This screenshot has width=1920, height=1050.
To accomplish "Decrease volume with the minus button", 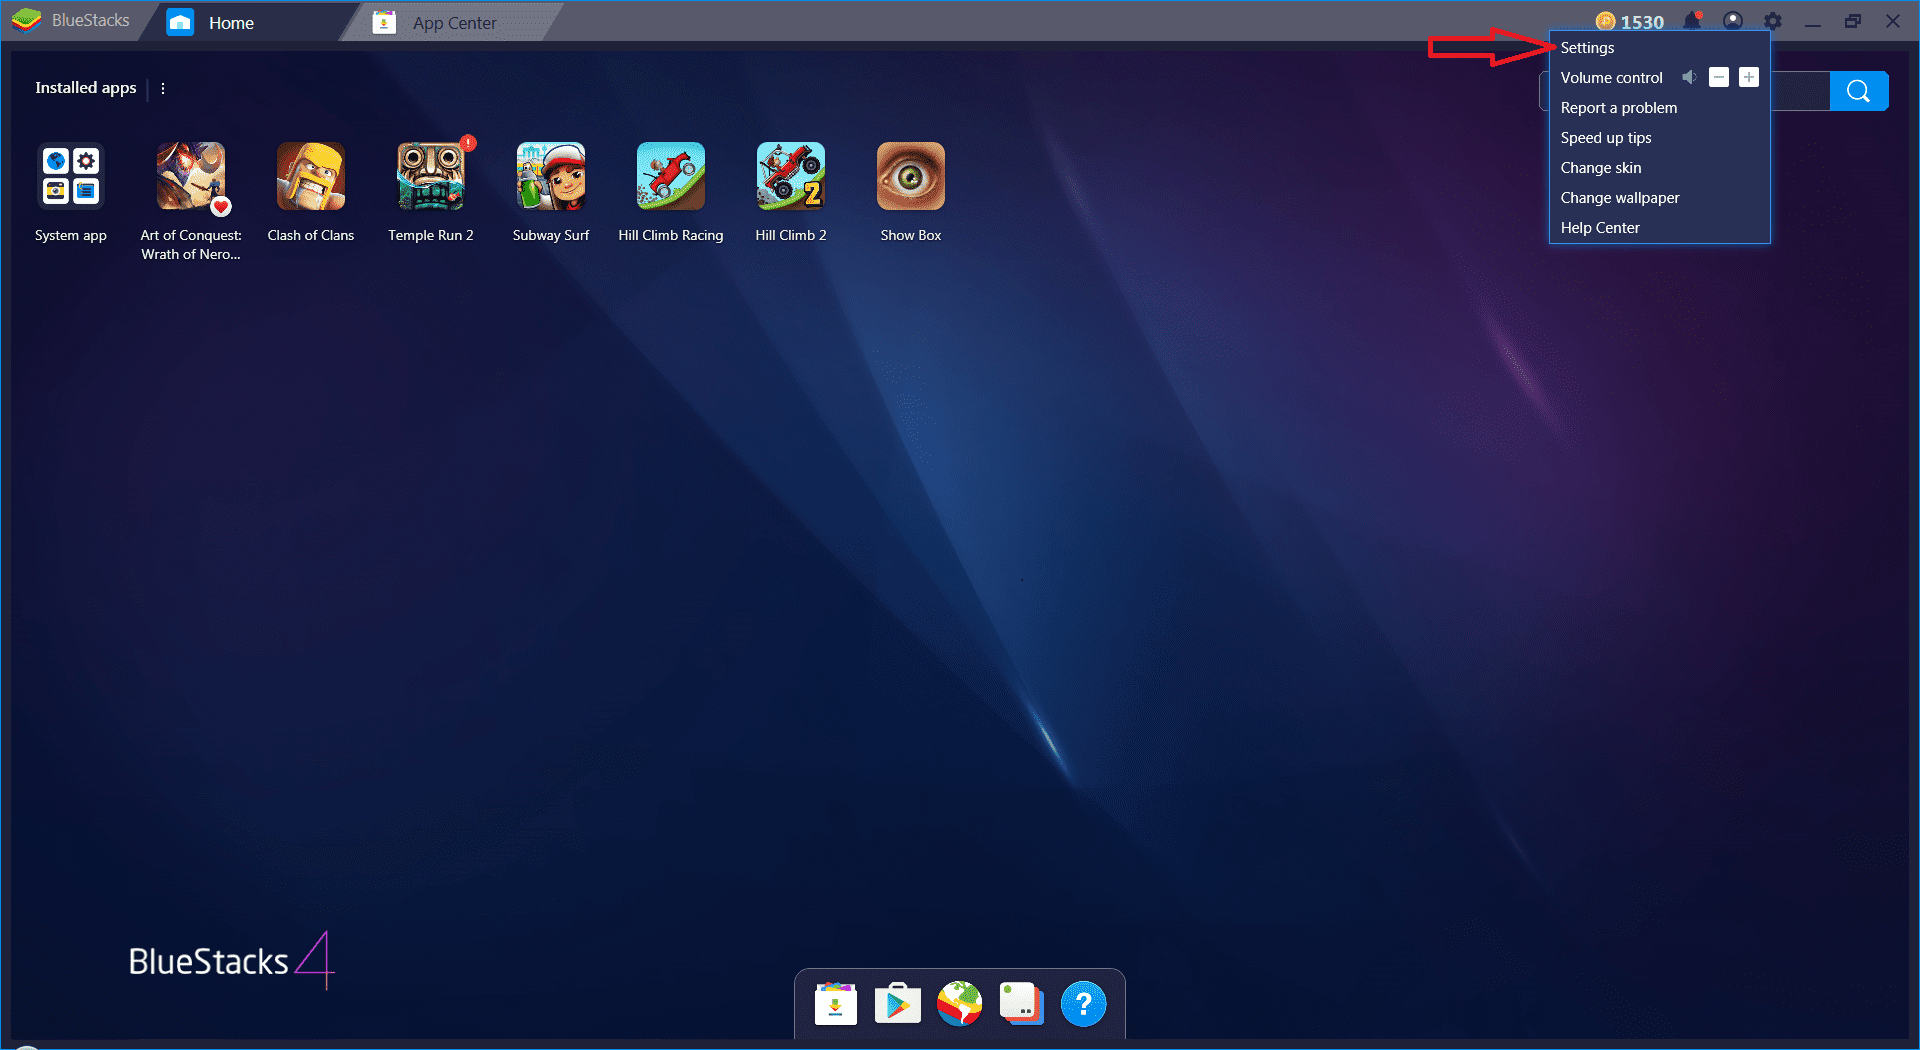I will coord(1718,77).
